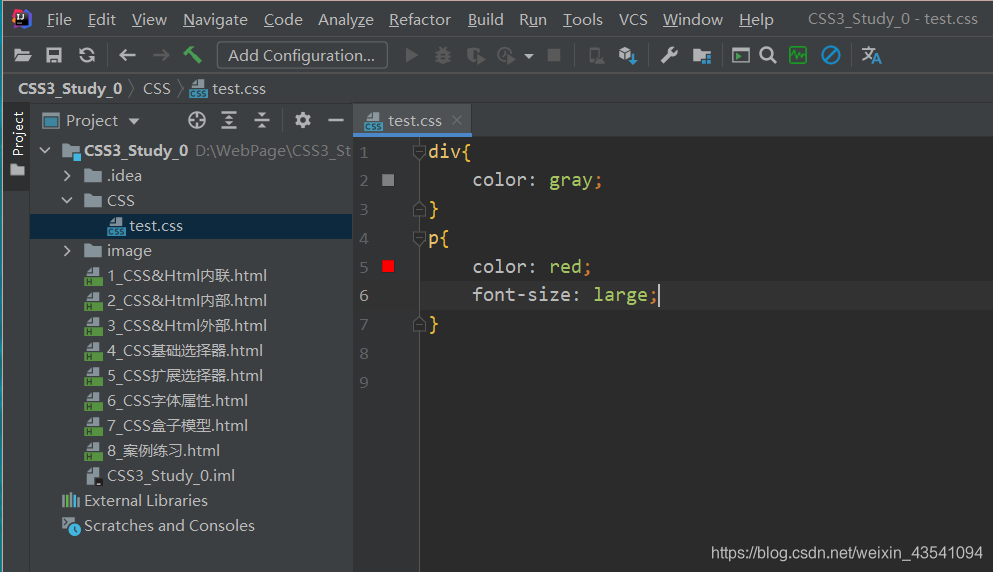Toggle the Project side tool window

(18, 143)
